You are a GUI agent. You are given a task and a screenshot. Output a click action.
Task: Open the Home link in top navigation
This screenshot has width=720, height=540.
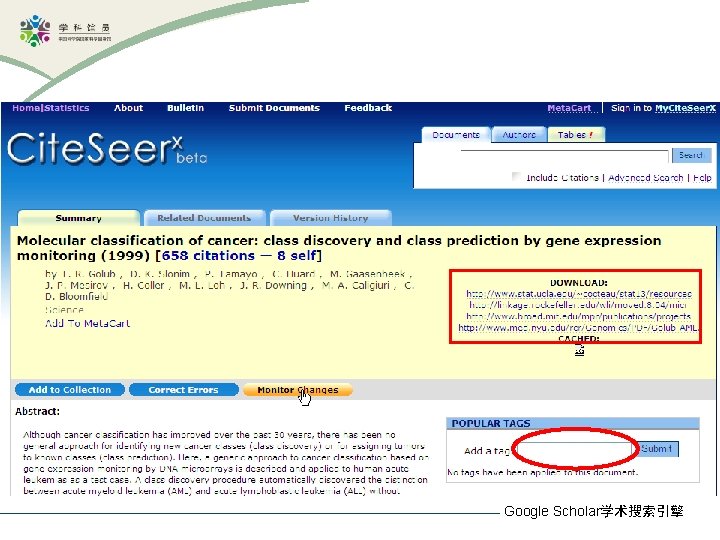pyautogui.click(x=26, y=108)
